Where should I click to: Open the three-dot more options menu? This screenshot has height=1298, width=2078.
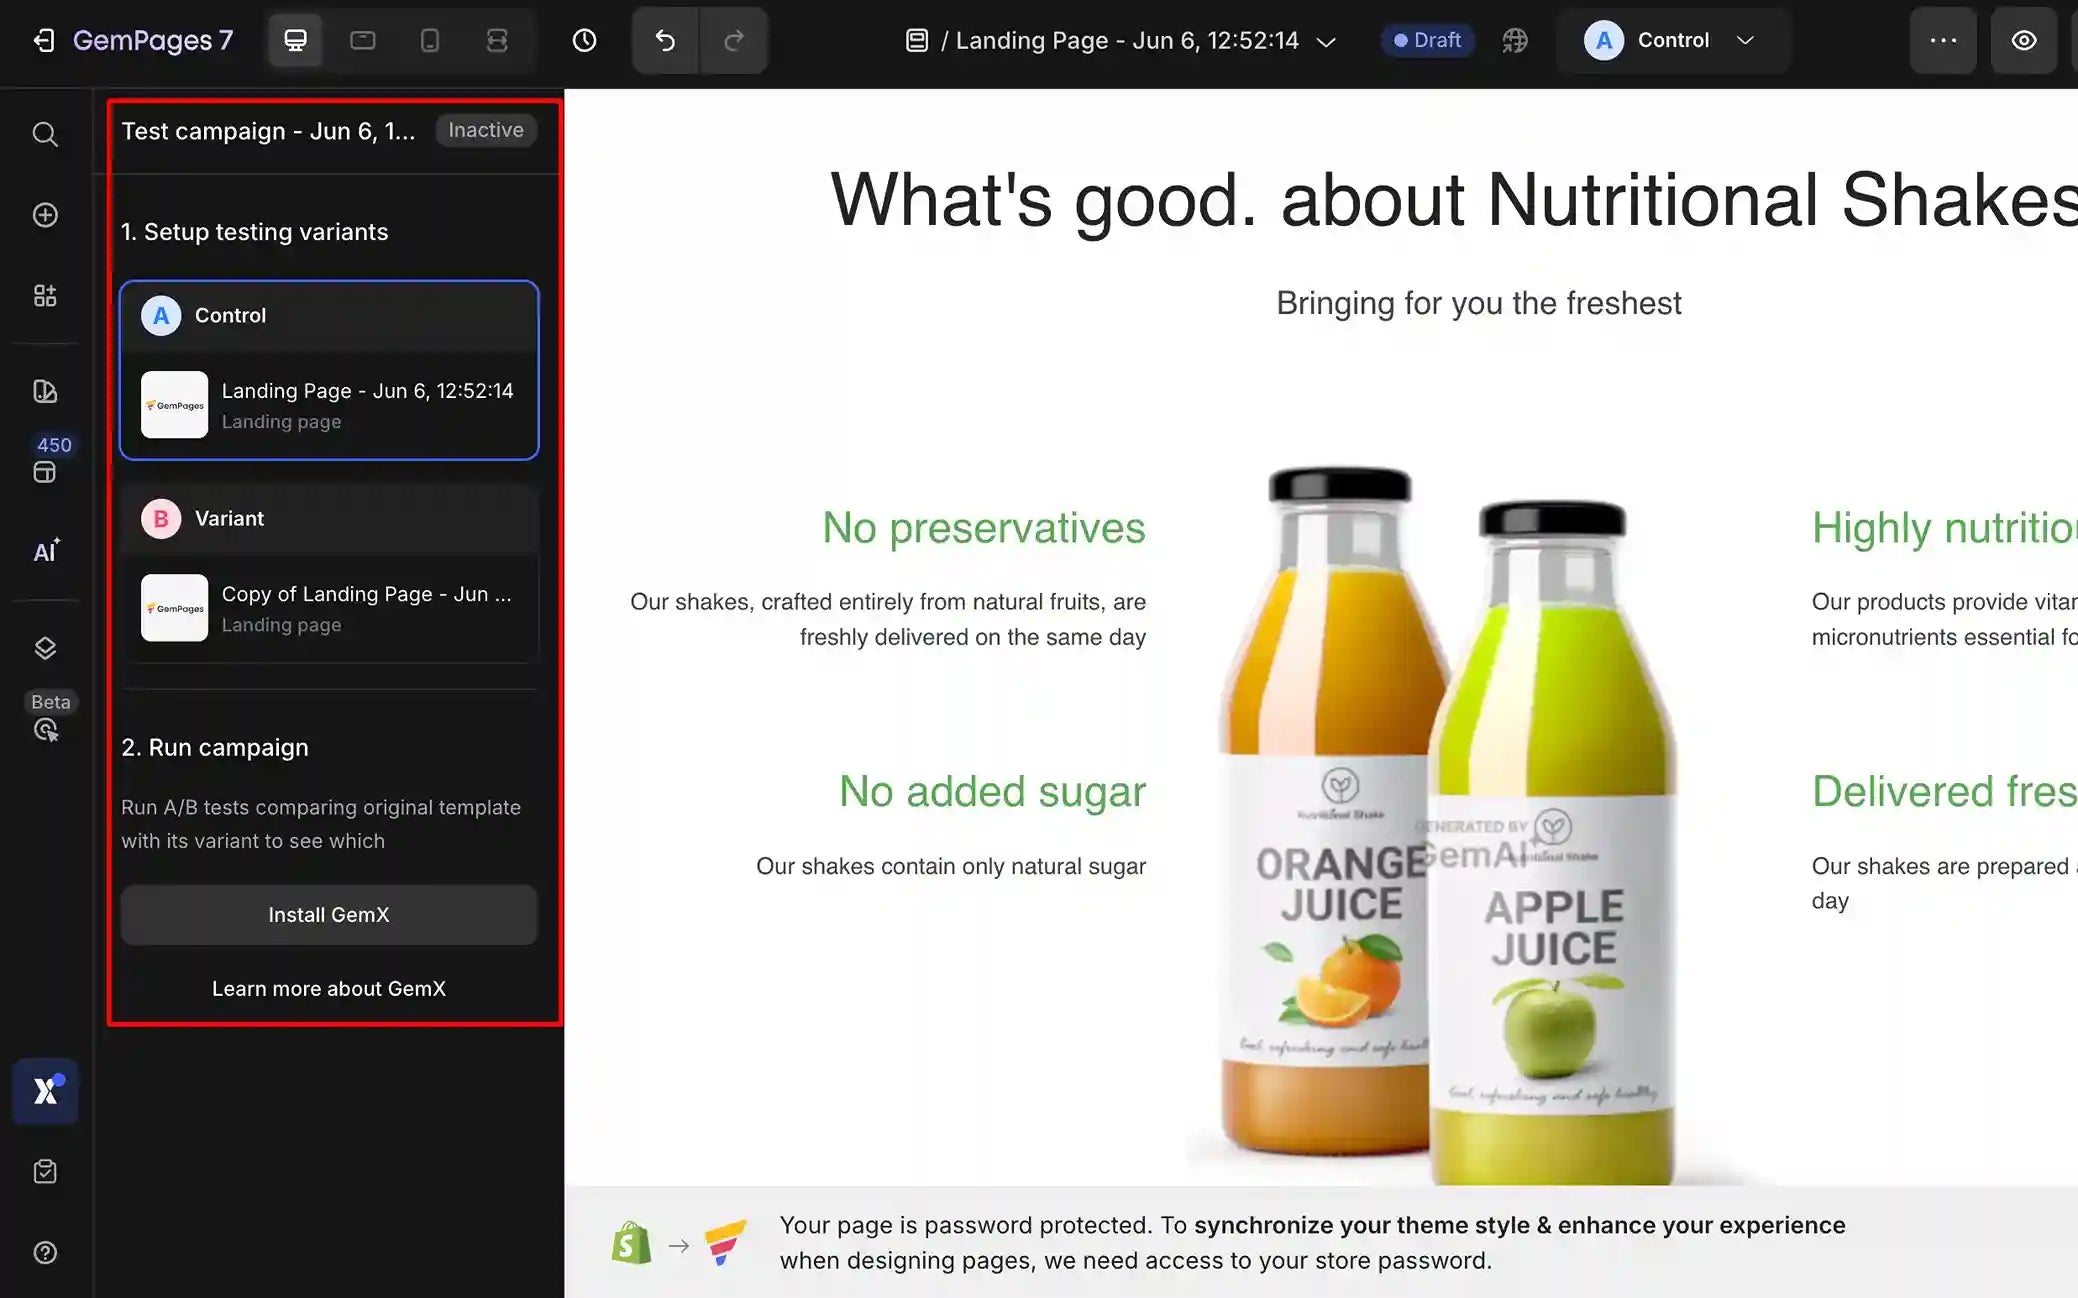pos(1943,40)
